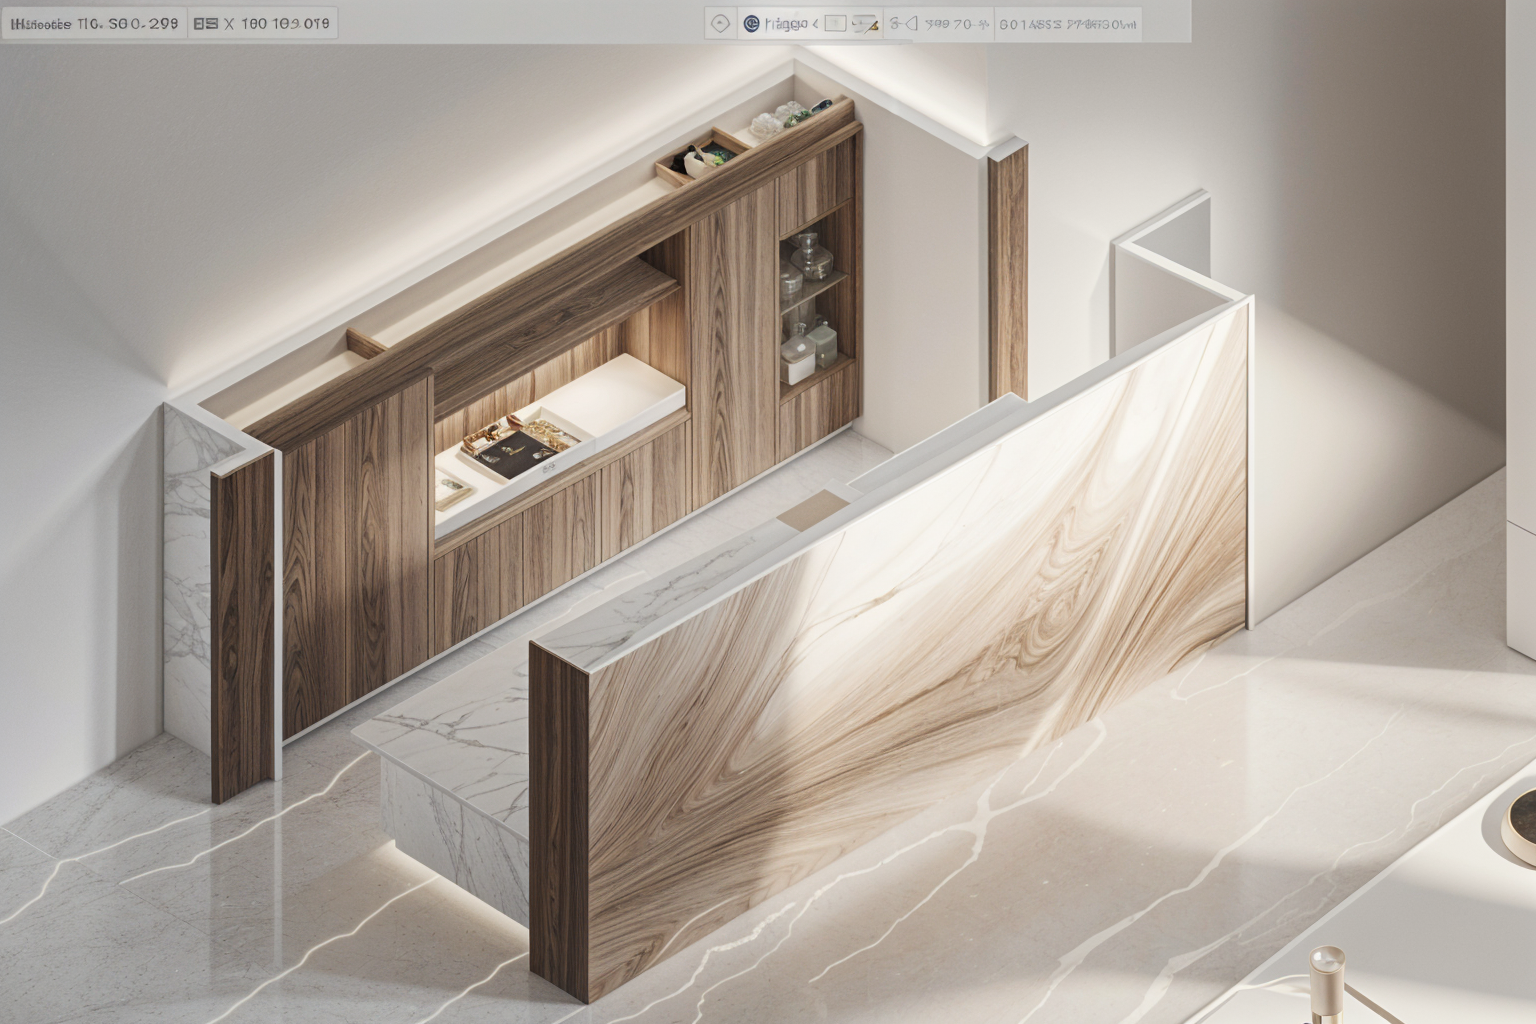
Task: Click the leftmost label in the top-left bar
Action: (40, 23)
